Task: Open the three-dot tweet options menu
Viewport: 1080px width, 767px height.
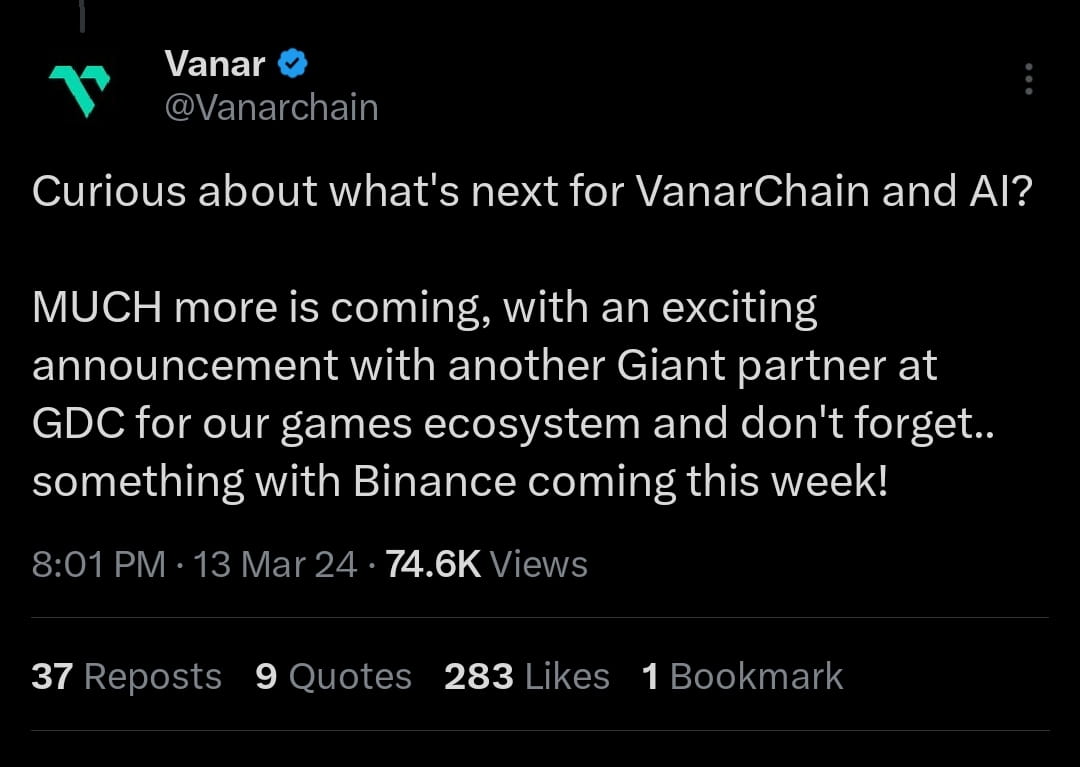Action: pos(1028,80)
